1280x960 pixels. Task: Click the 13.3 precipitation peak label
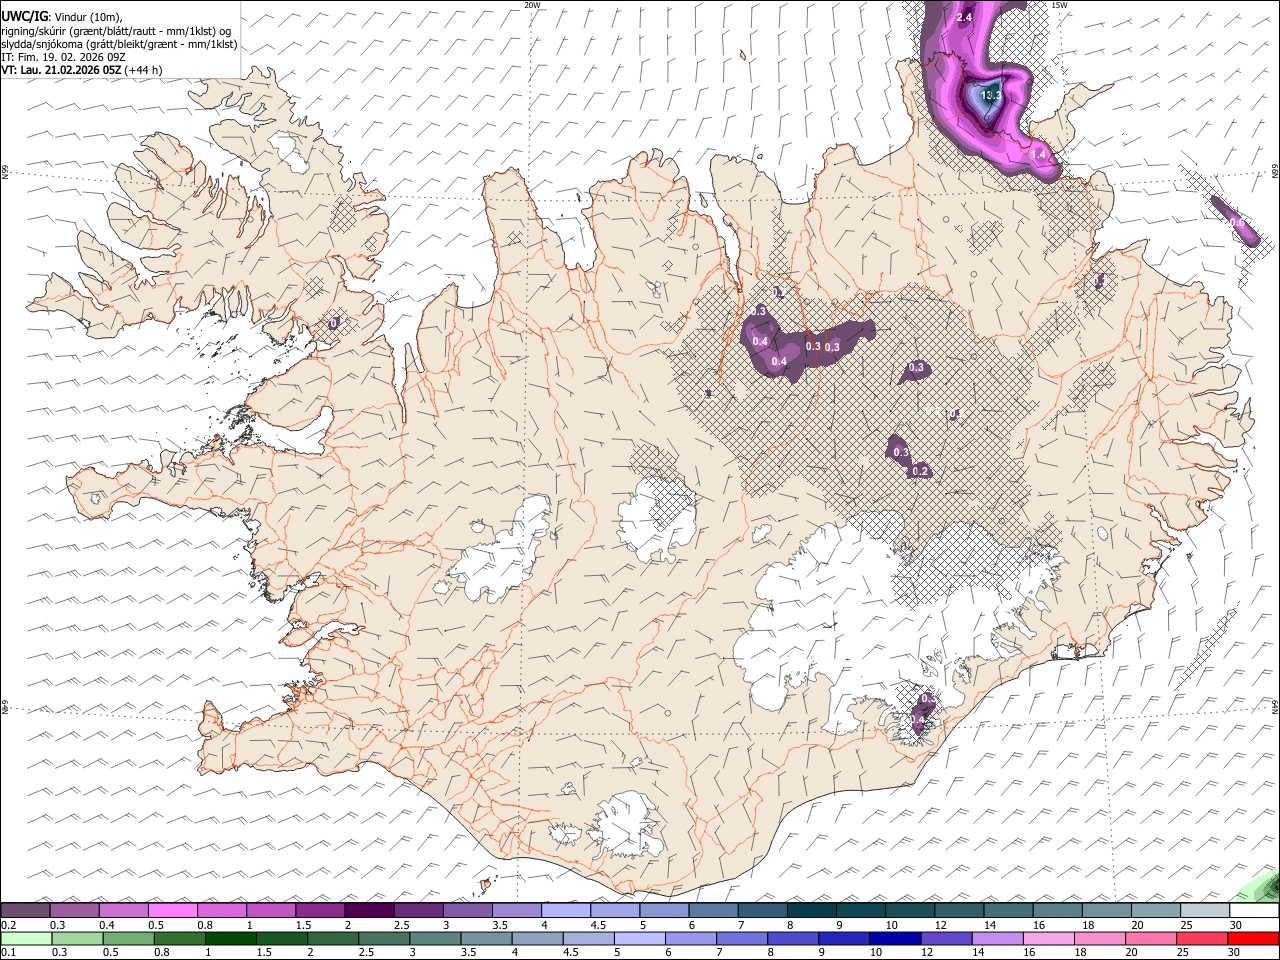click(x=991, y=96)
